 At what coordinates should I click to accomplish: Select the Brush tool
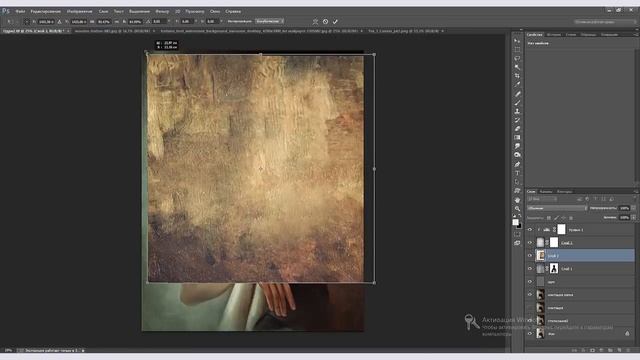517,102
